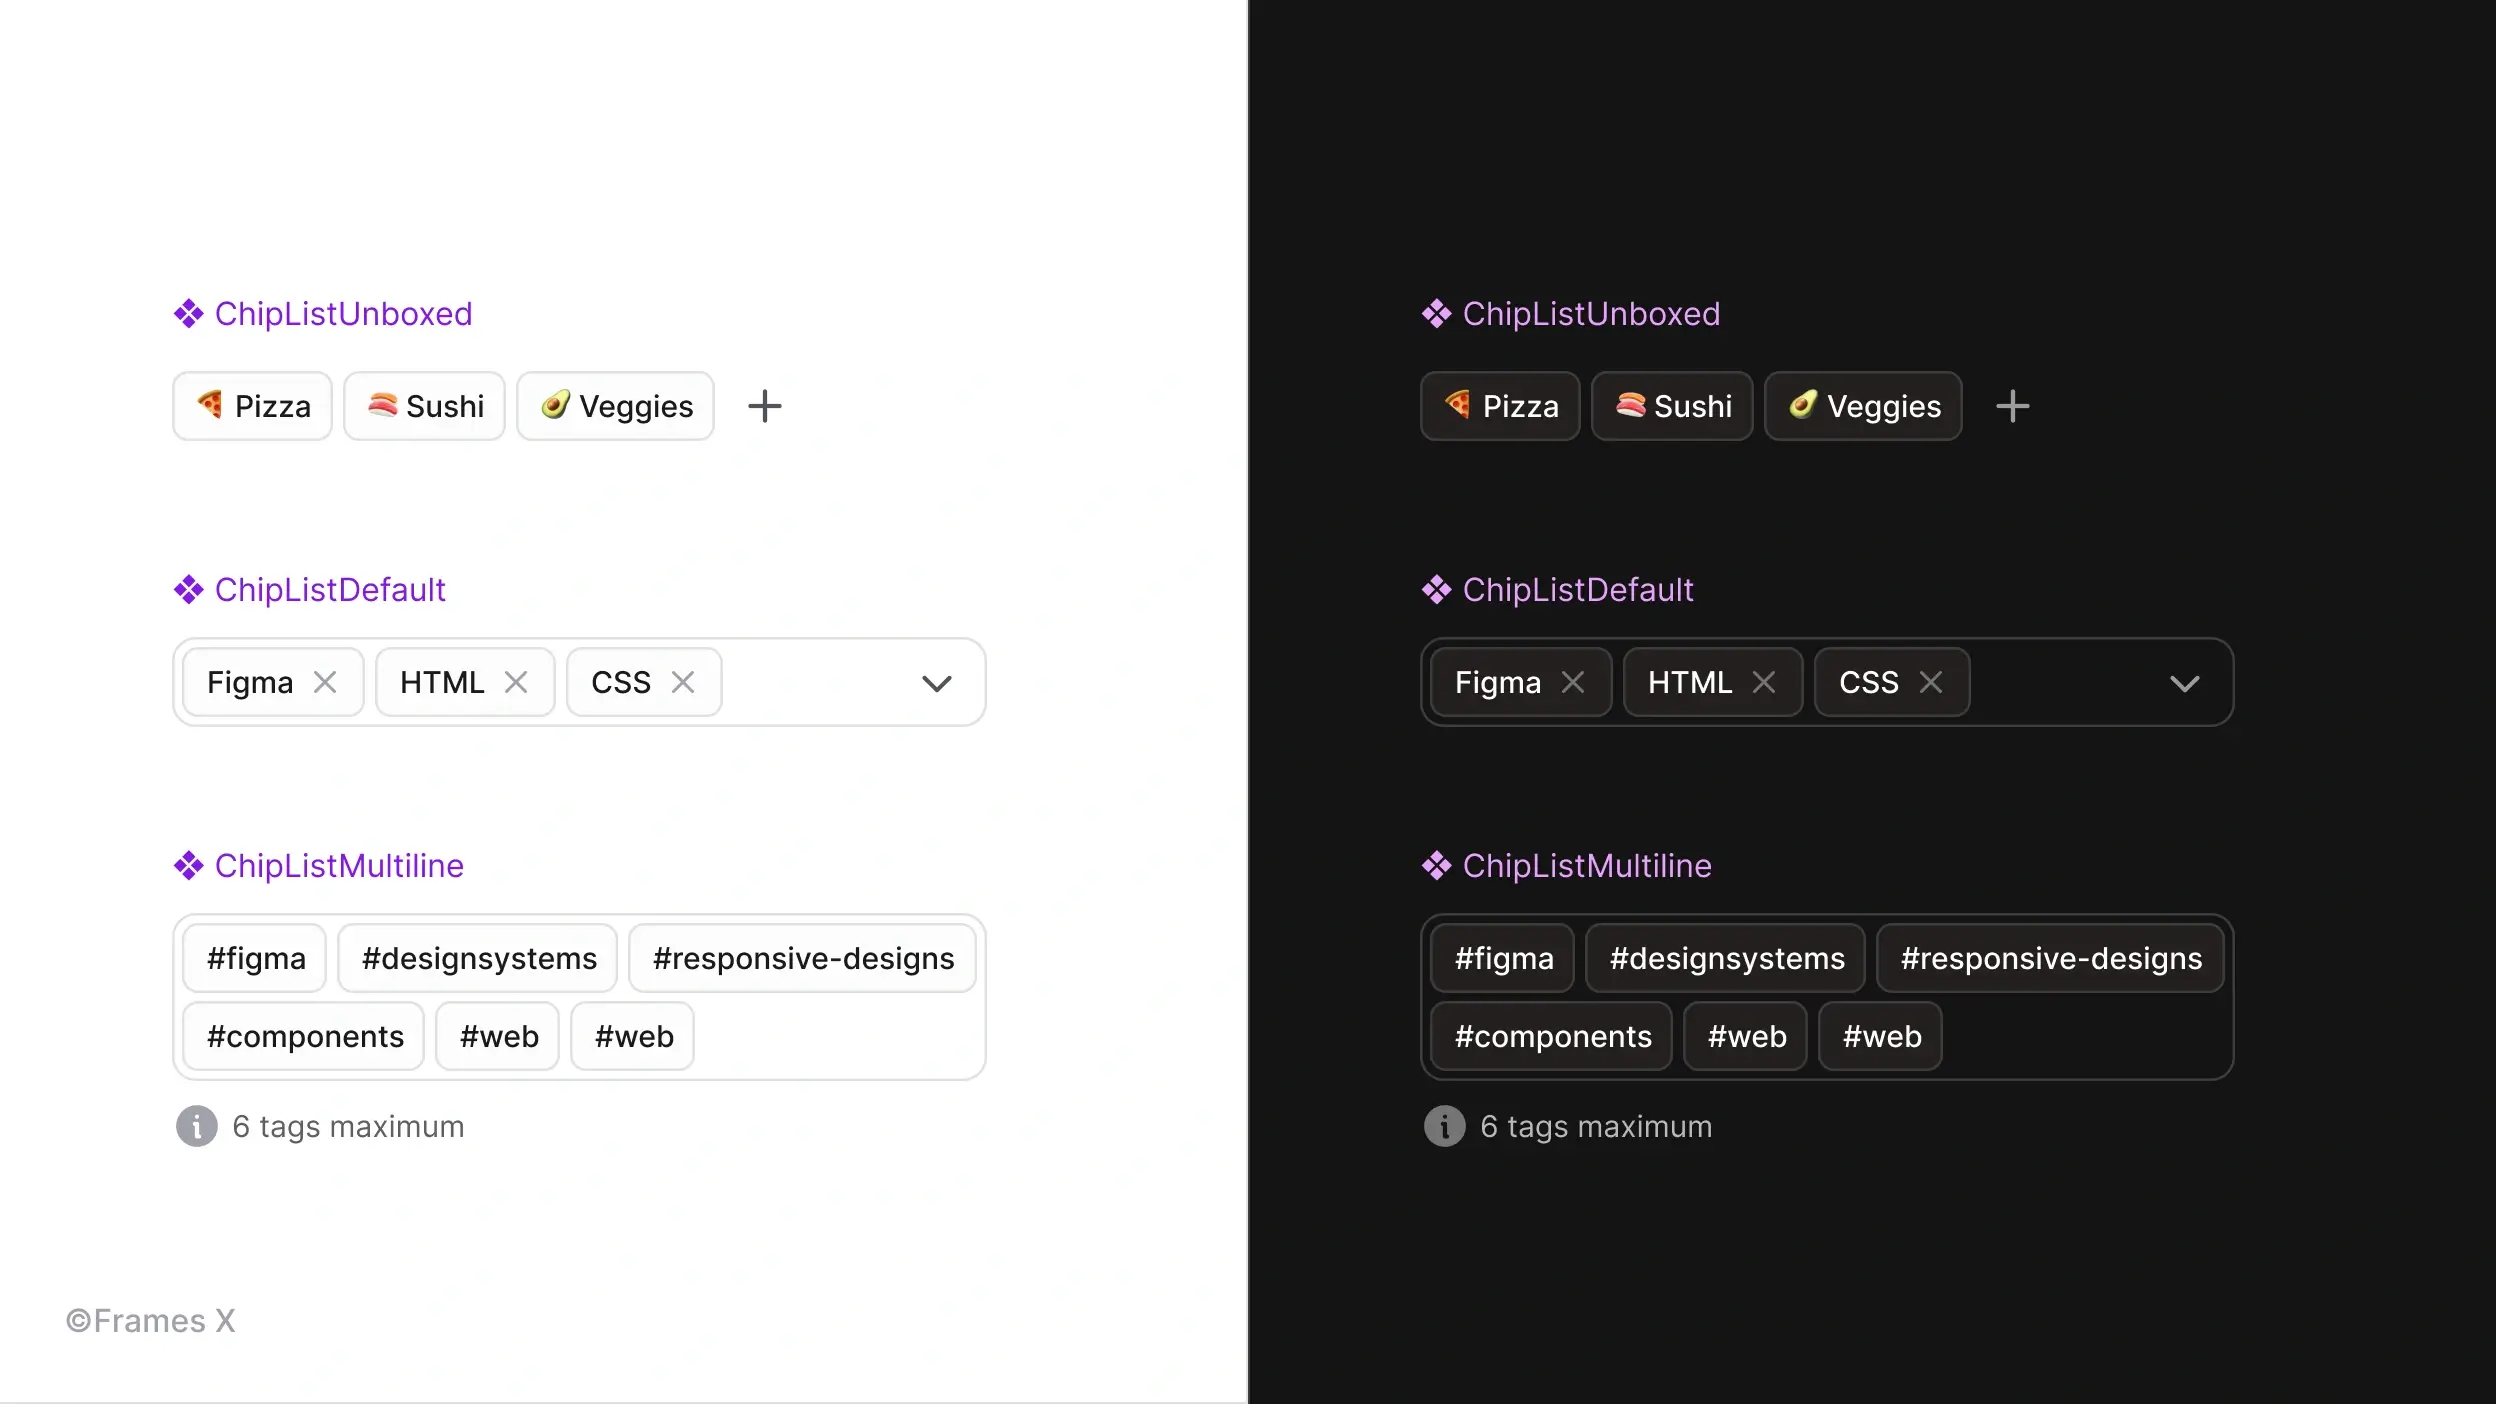The height and width of the screenshot is (1404, 2496).
Task: Click the Figma chip label in dark panel
Action: pyautogui.click(x=1498, y=683)
